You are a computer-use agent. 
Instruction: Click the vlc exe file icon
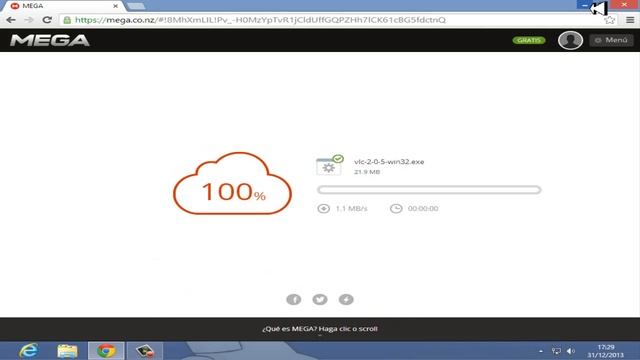330,165
